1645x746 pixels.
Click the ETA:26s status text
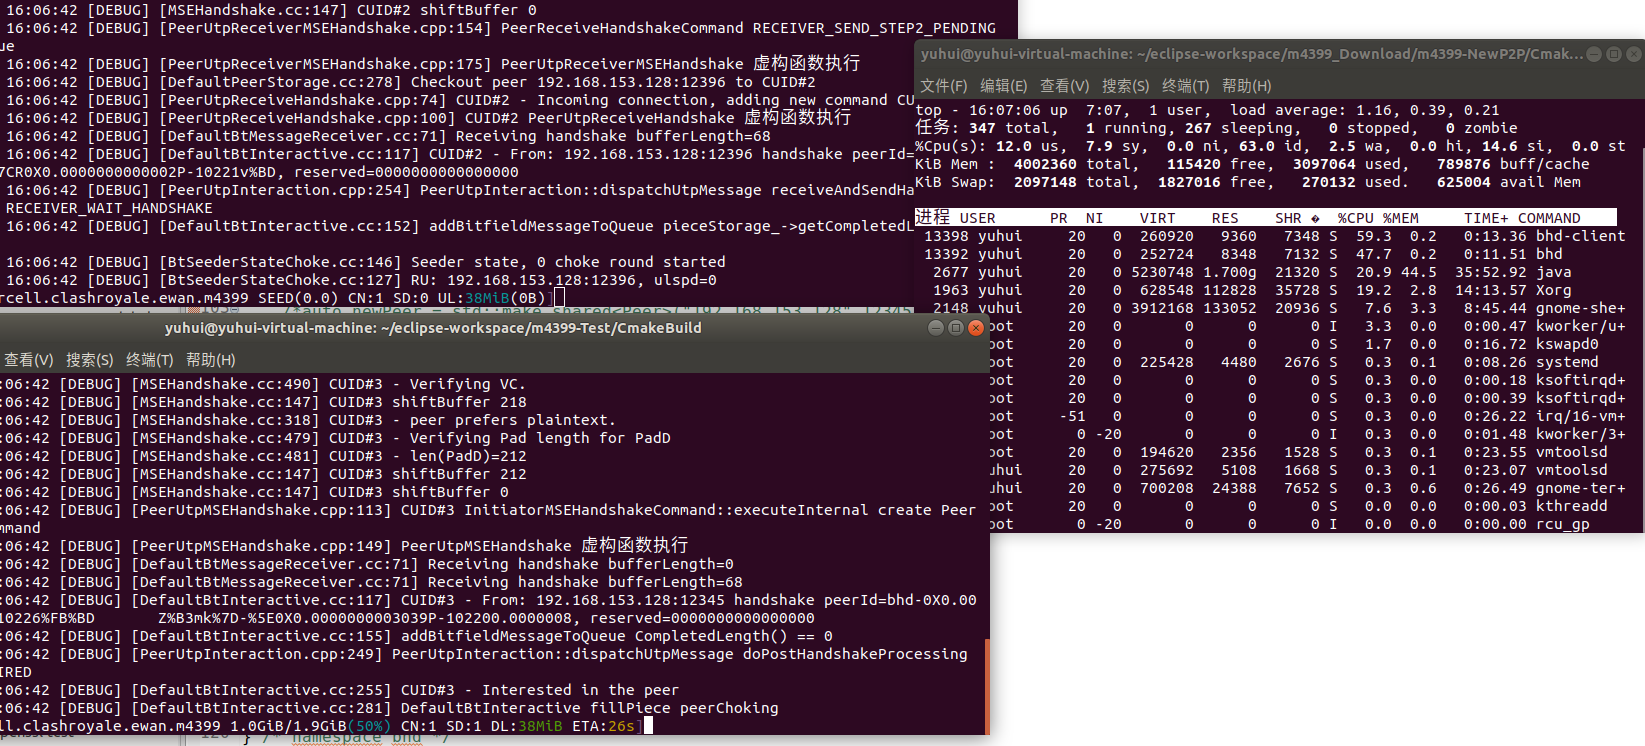tap(603, 726)
